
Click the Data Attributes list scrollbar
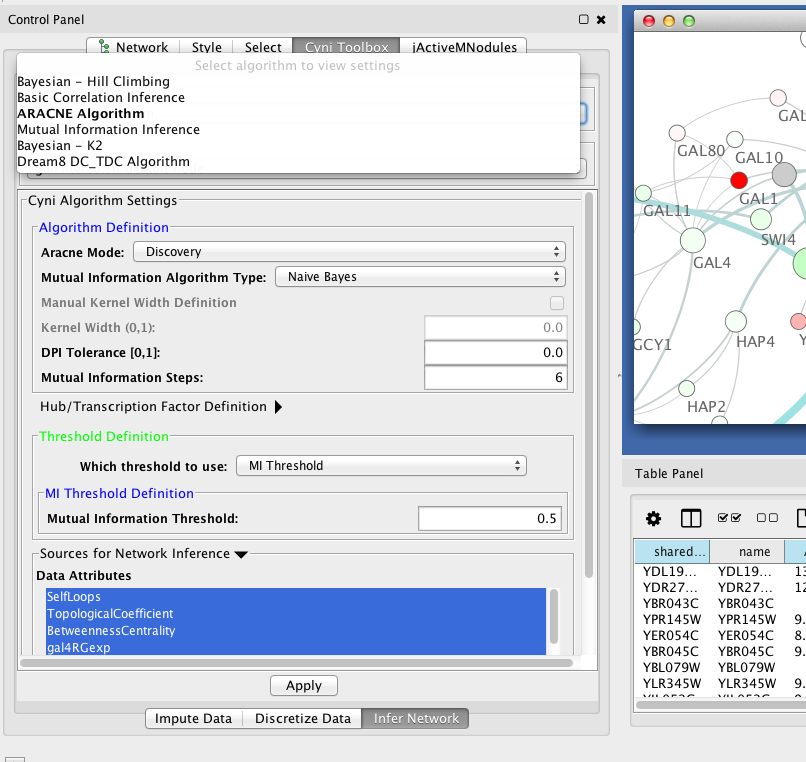point(553,618)
